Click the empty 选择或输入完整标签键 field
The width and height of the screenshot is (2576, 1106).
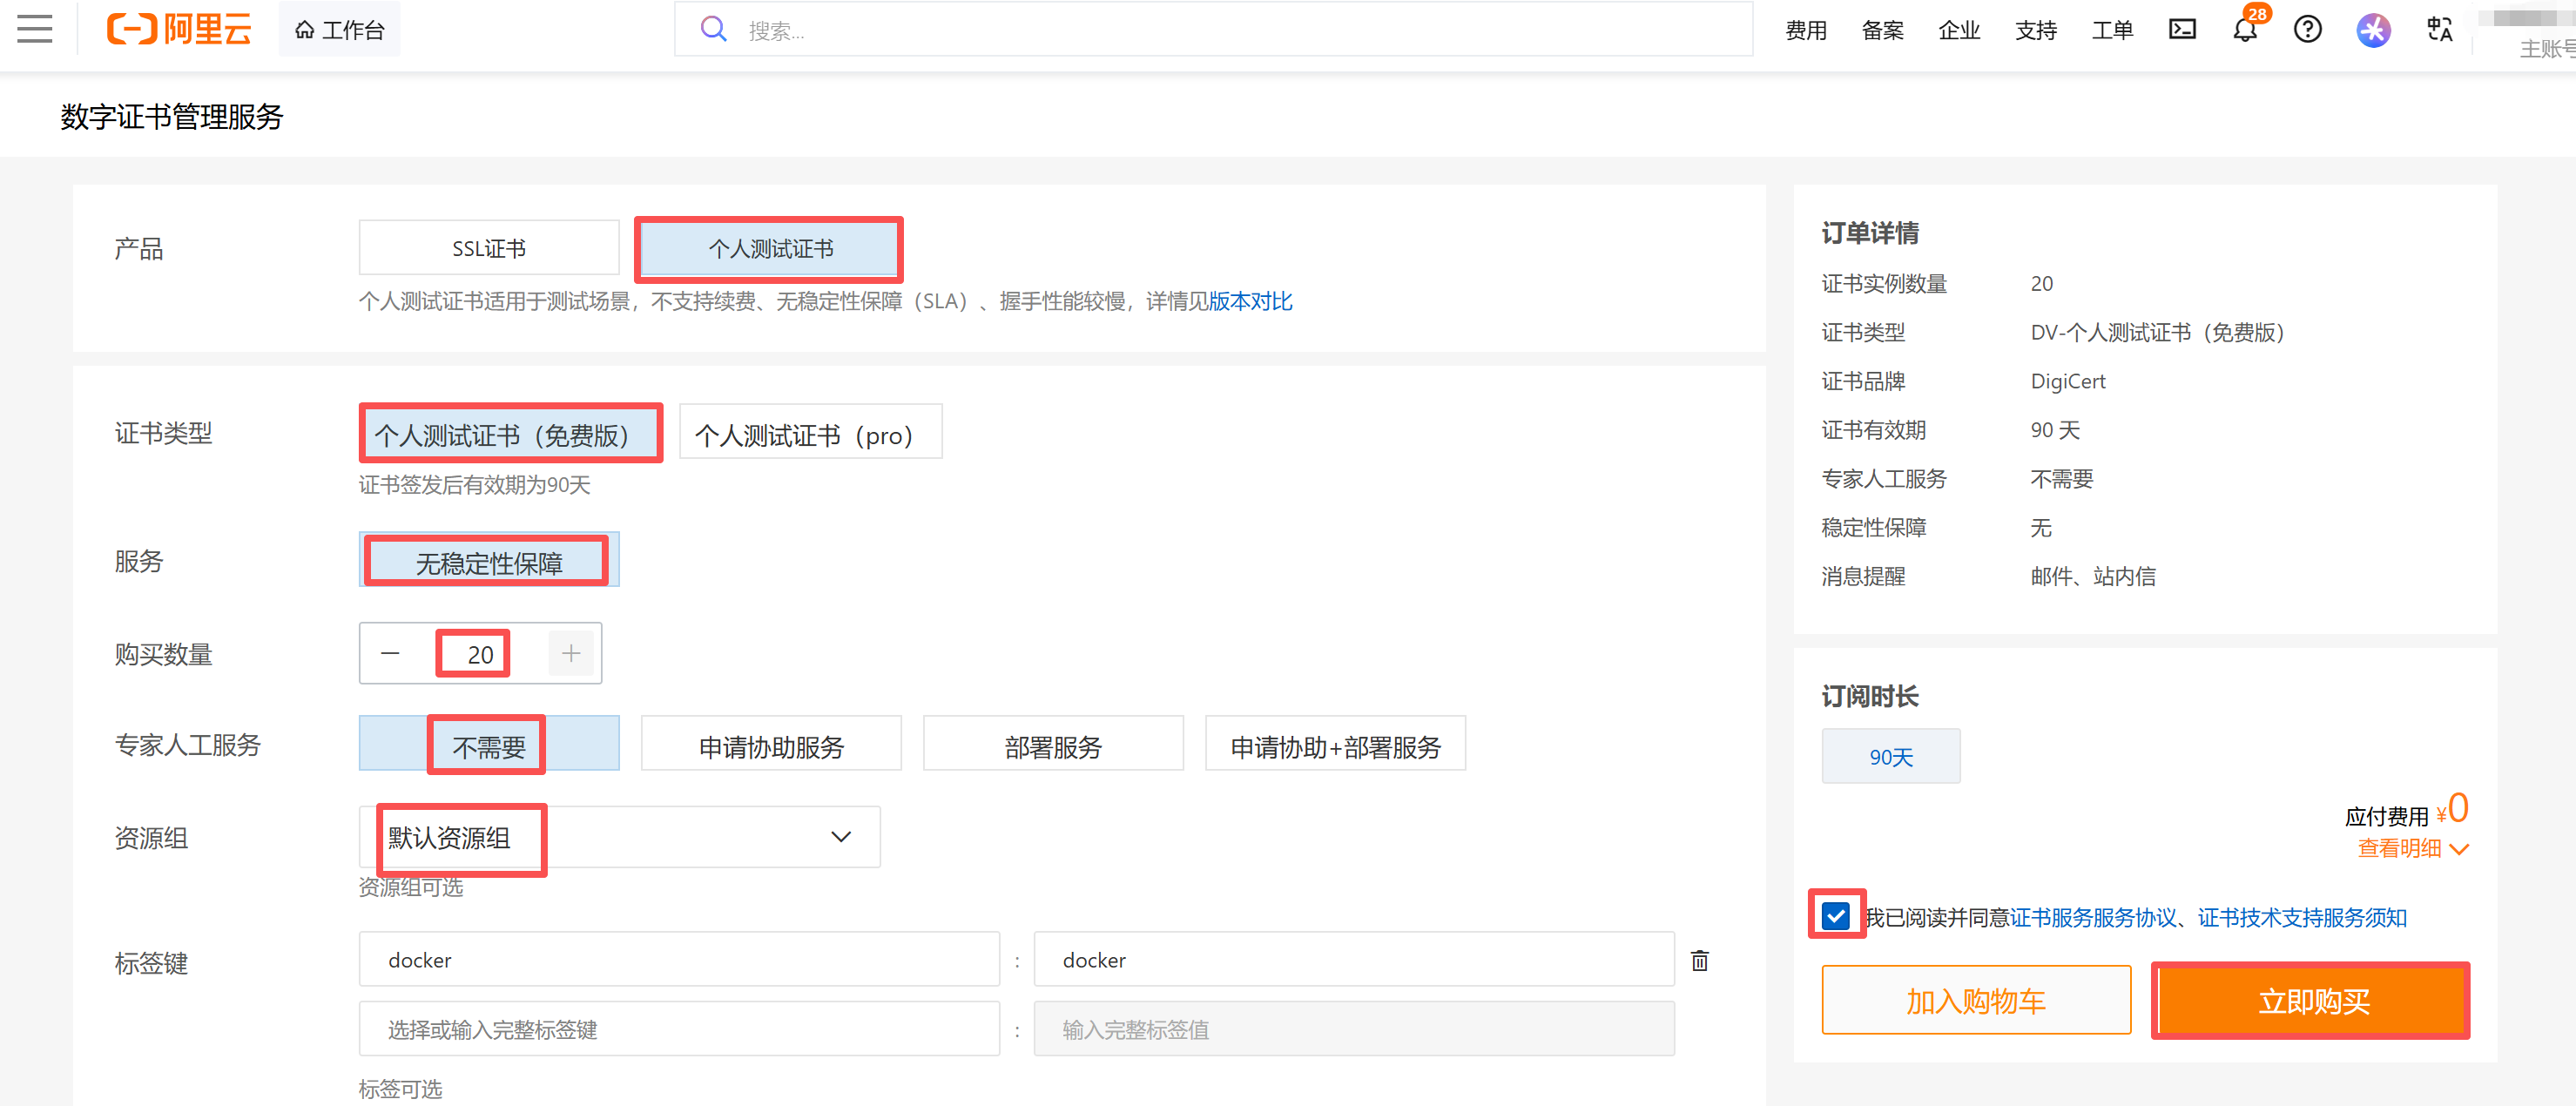[x=679, y=1029]
